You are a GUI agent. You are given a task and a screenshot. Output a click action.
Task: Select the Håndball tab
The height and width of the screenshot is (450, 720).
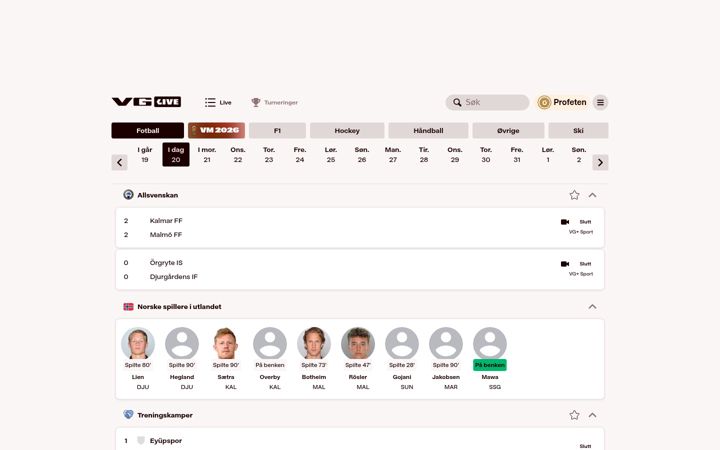click(428, 130)
